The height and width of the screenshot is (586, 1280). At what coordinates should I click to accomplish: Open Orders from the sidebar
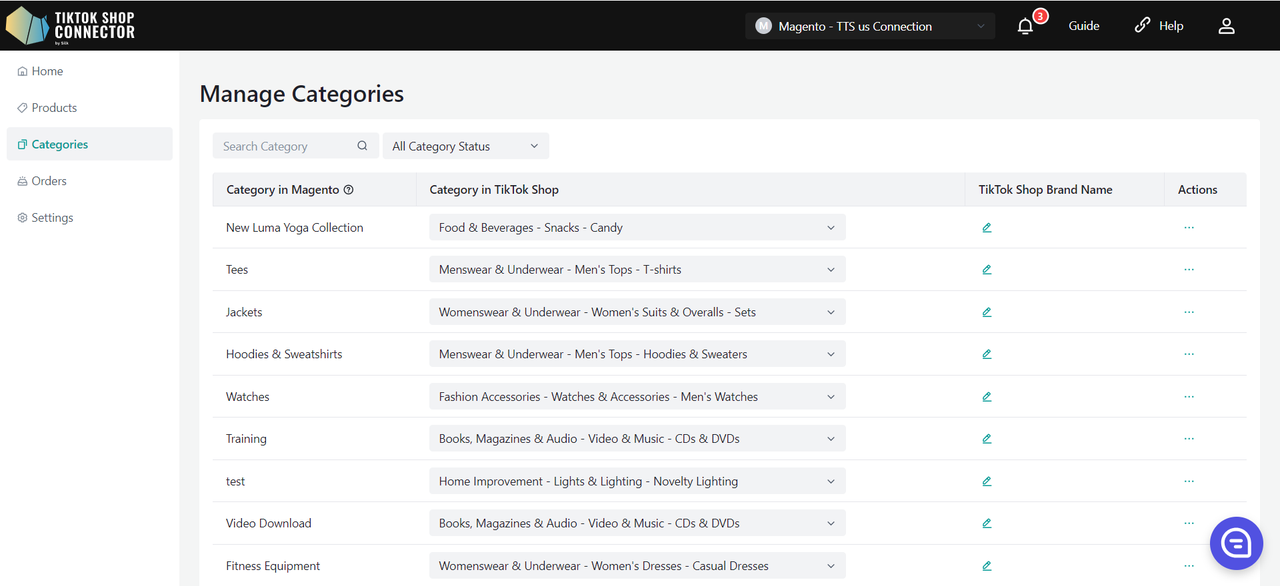(49, 181)
